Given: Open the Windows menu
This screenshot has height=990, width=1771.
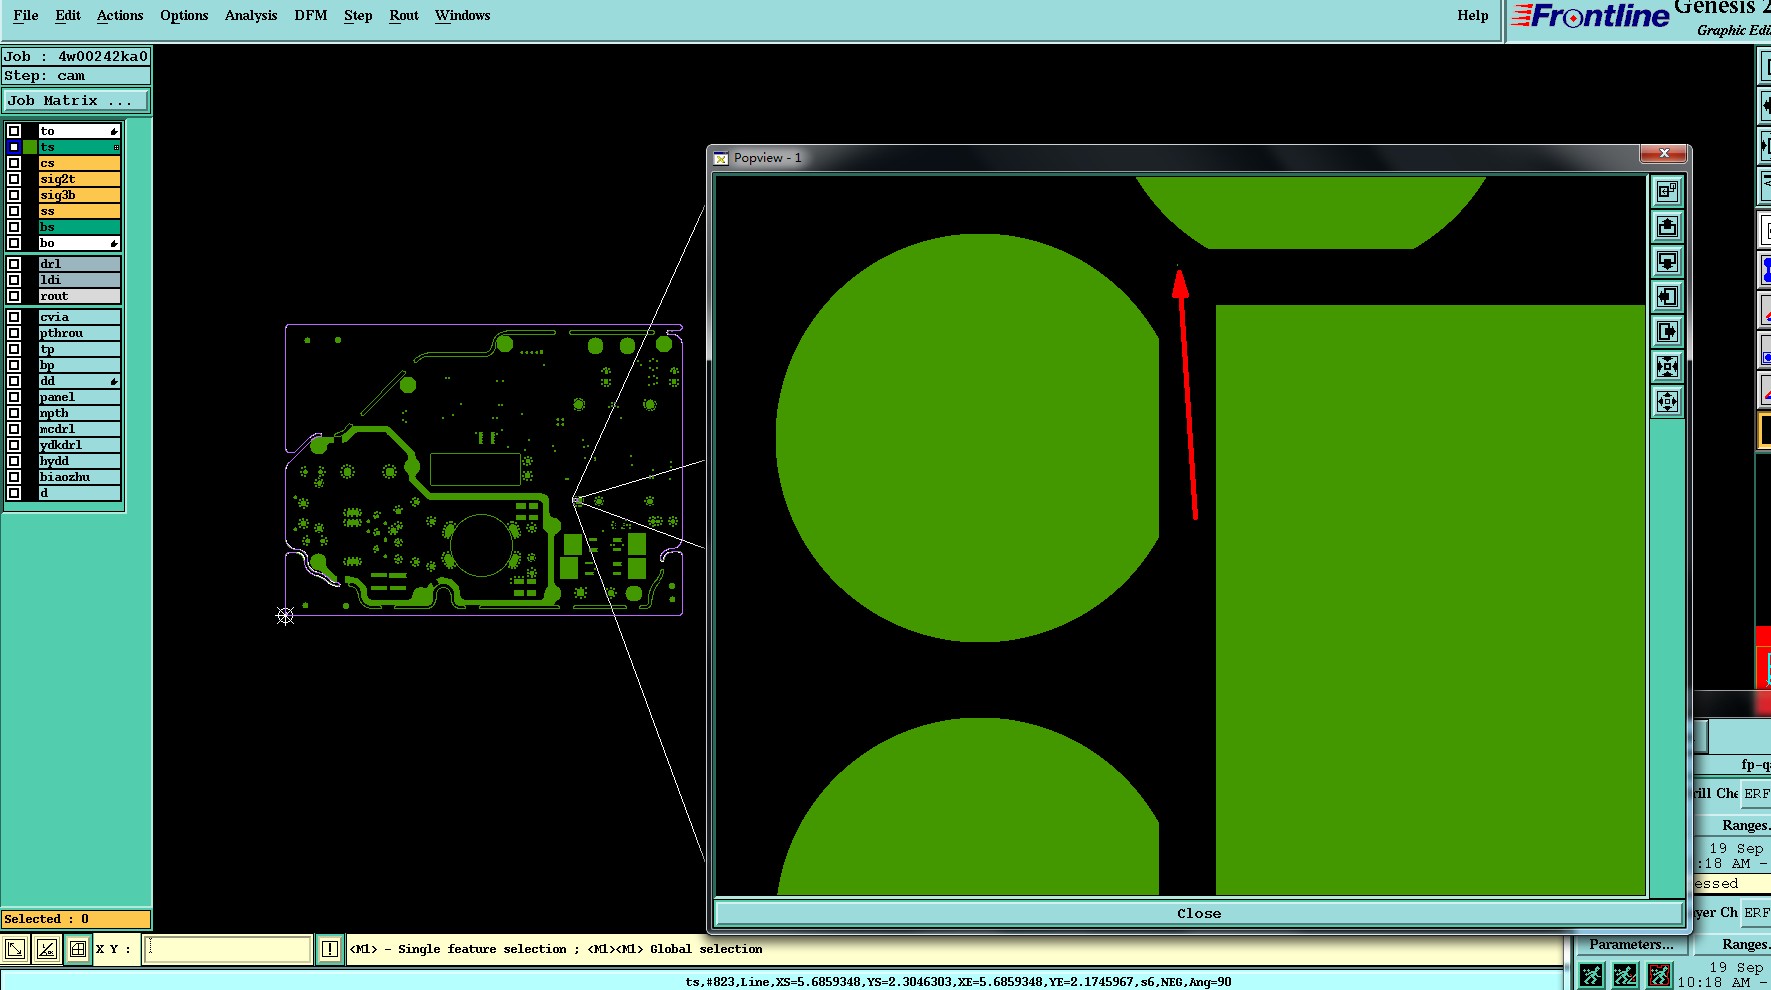Looking at the screenshot, I should pyautogui.click(x=462, y=15).
